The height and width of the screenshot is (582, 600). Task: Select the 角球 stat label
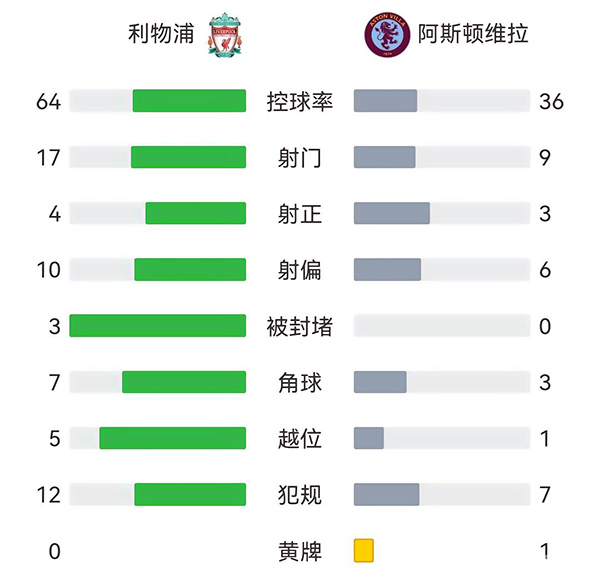pos(299,382)
